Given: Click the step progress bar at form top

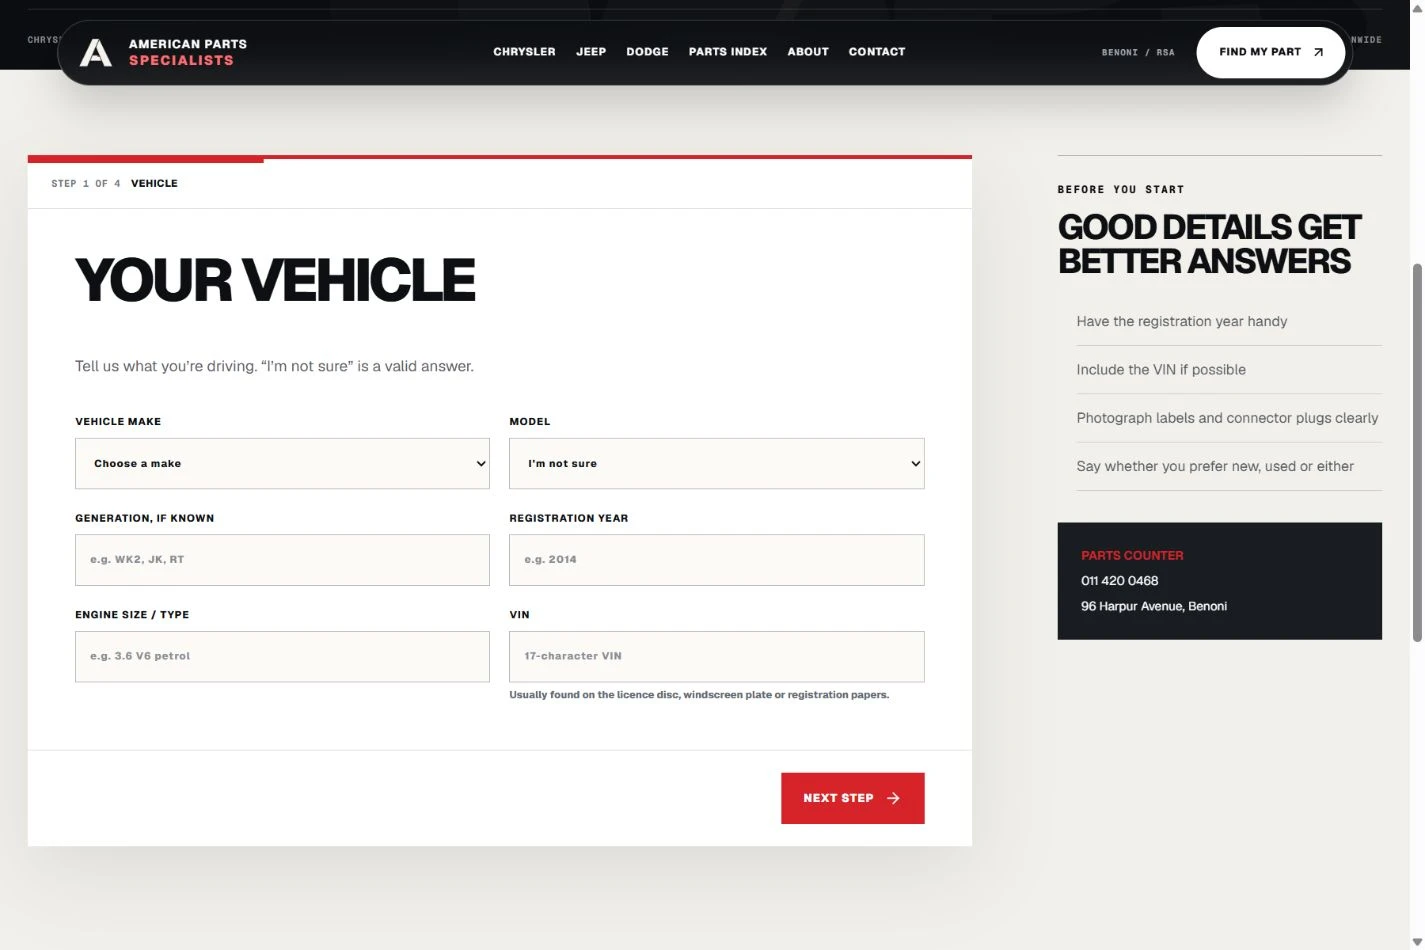Looking at the screenshot, I should pyautogui.click(x=500, y=158).
